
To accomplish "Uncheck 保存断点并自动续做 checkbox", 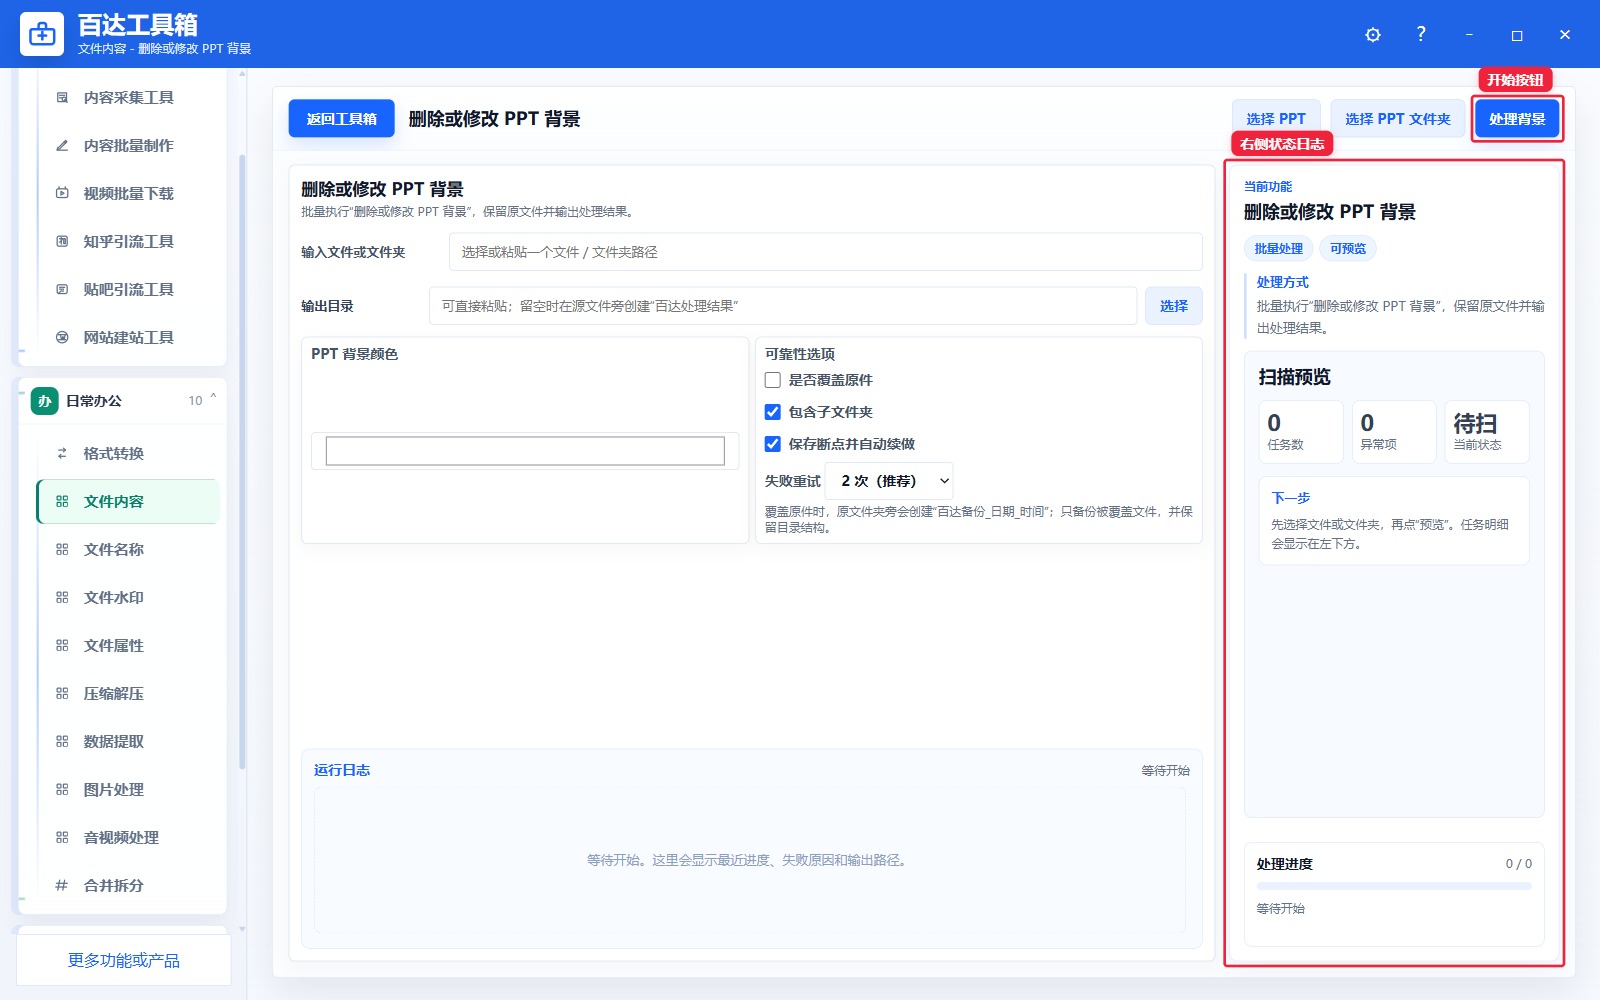I will tap(773, 444).
